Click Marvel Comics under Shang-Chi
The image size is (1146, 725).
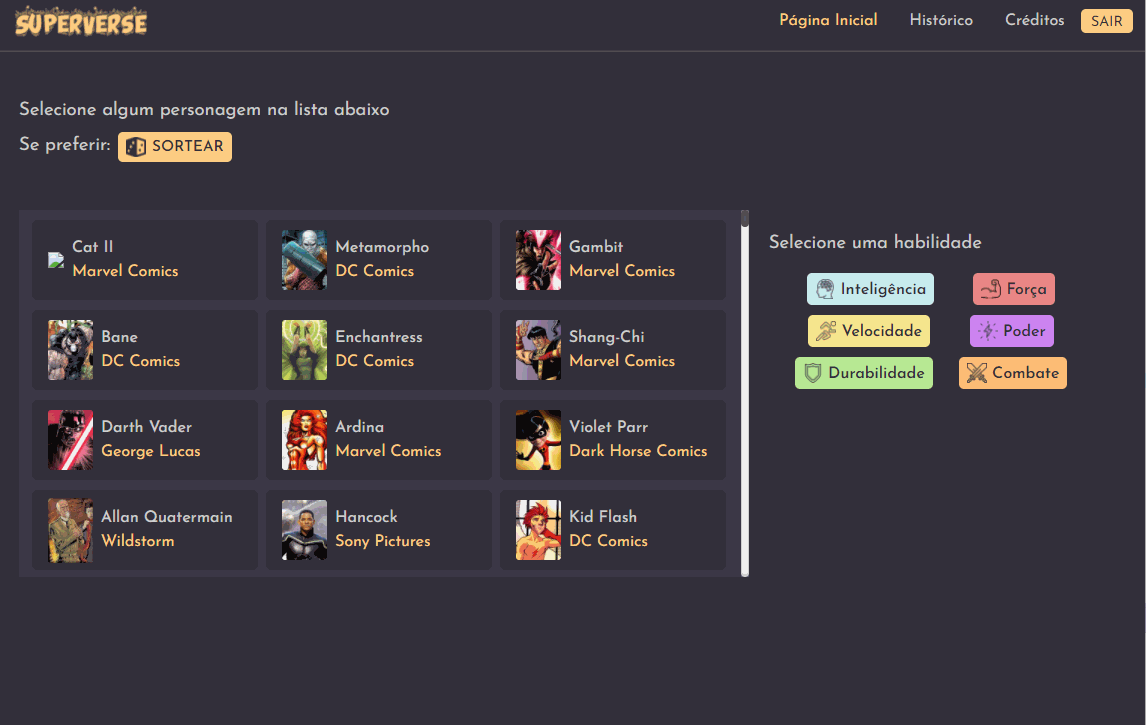coord(622,361)
